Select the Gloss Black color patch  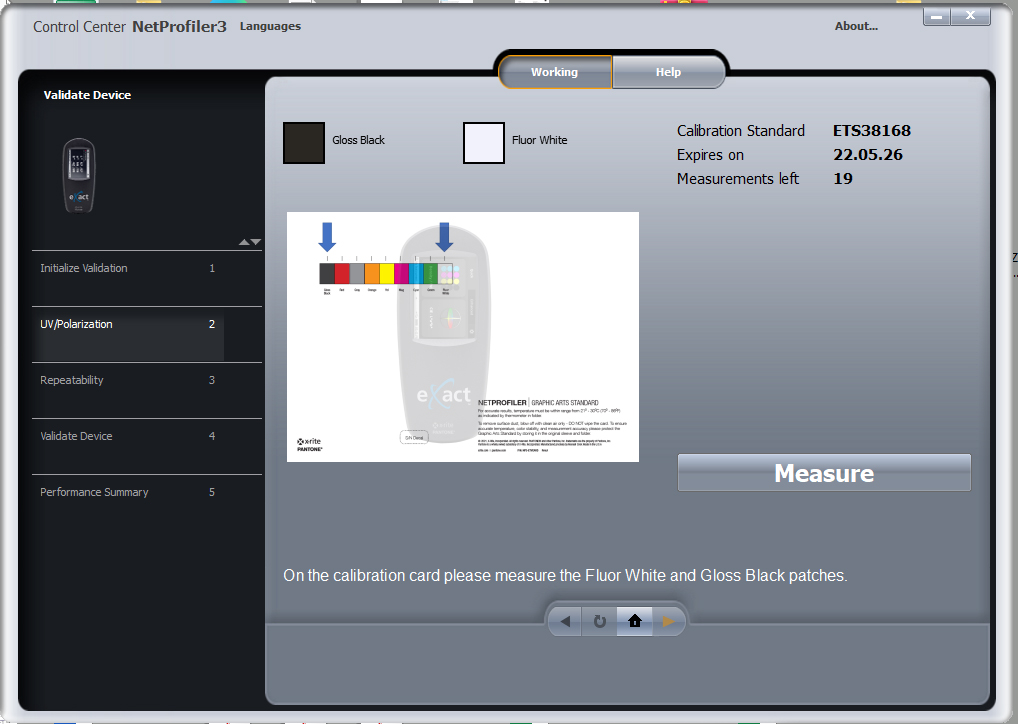point(304,142)
